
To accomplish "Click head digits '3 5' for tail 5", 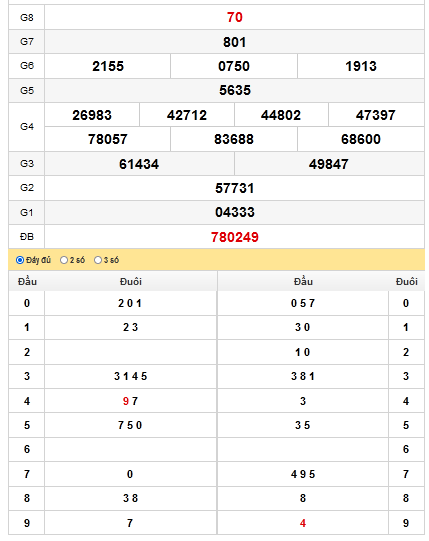I will 303,425.
